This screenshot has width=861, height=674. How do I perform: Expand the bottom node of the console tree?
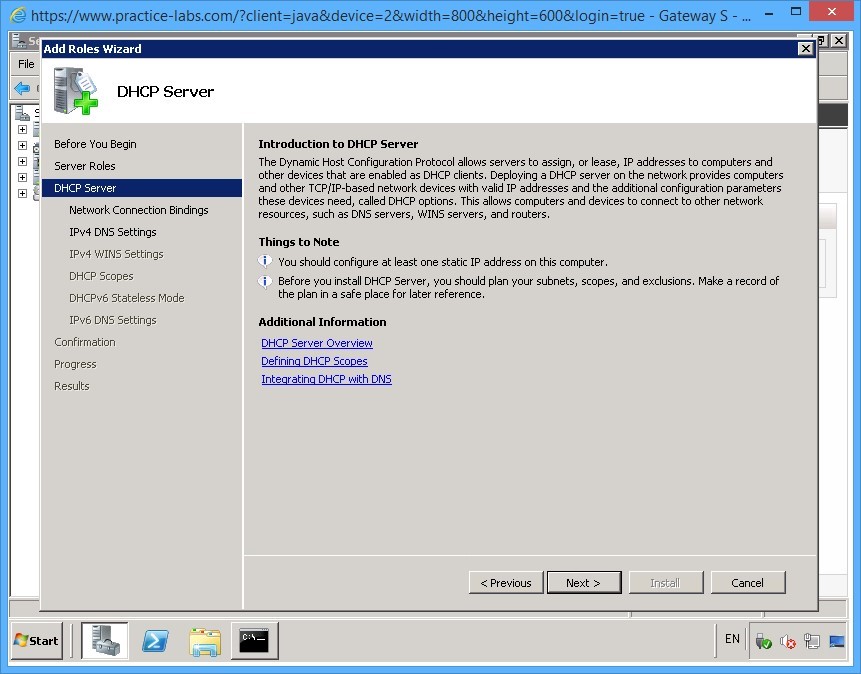[22, 193]
